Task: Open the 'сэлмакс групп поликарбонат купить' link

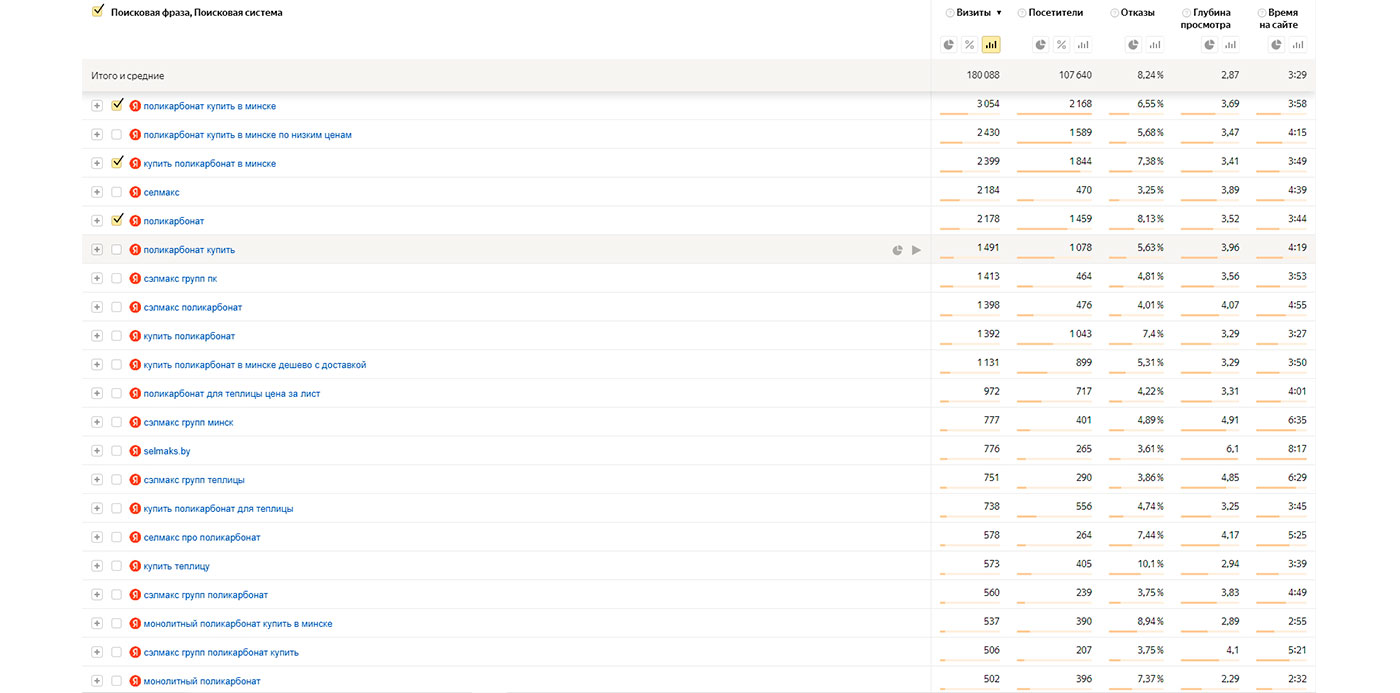Action: click(x=221, y=652)
